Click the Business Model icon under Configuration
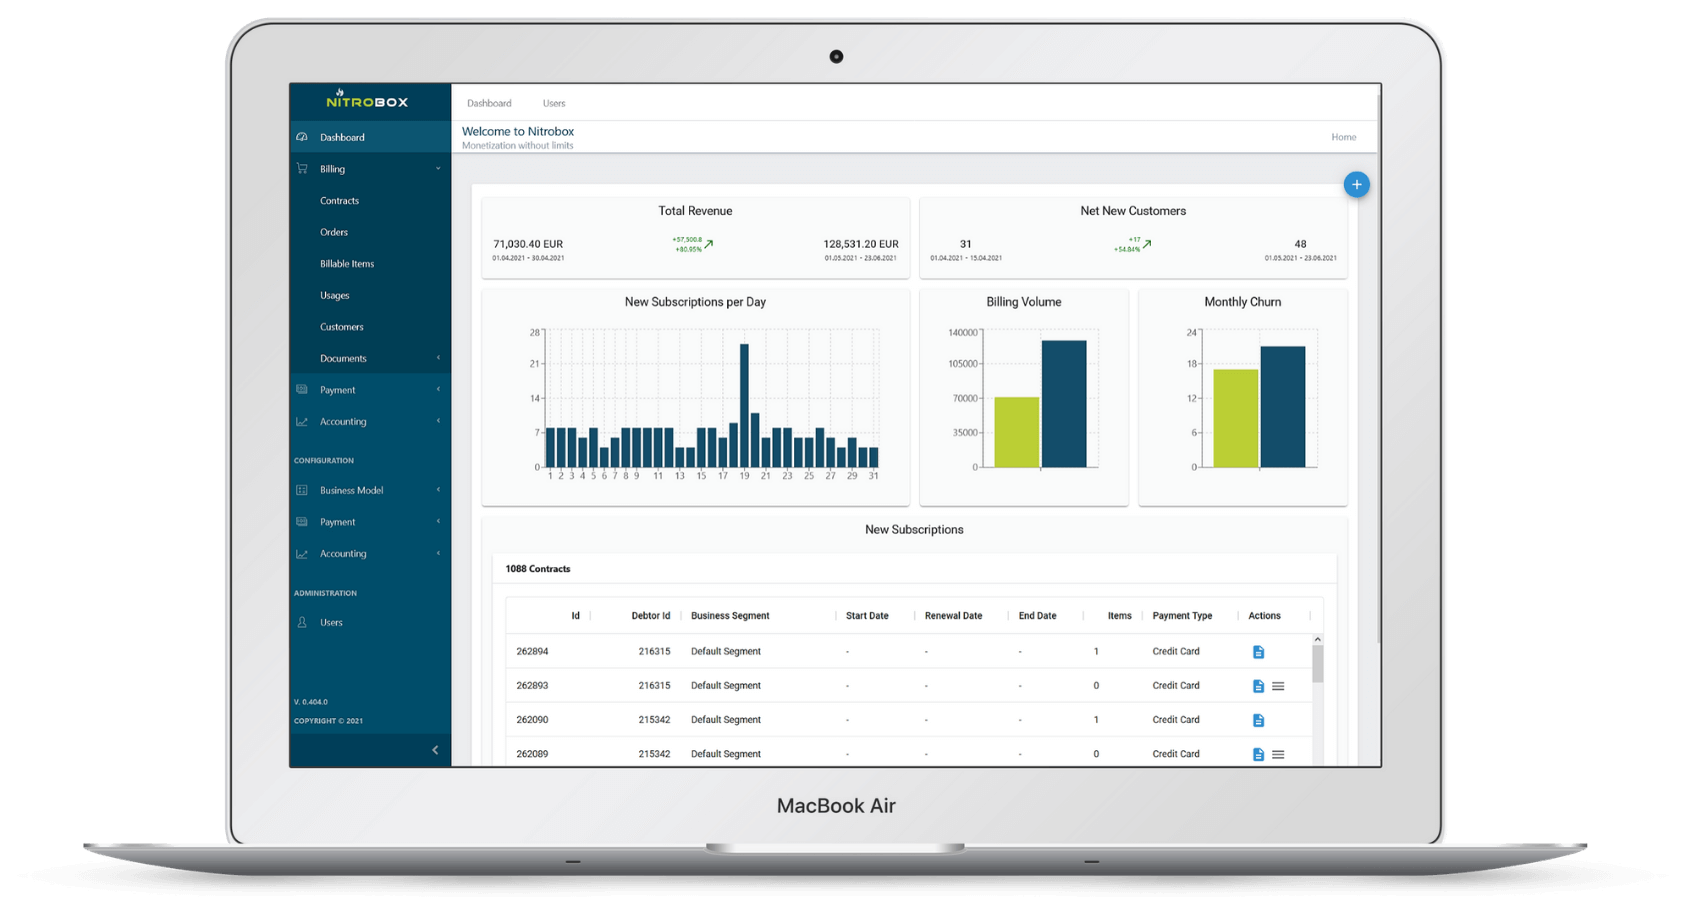 [x=302, y=490]
